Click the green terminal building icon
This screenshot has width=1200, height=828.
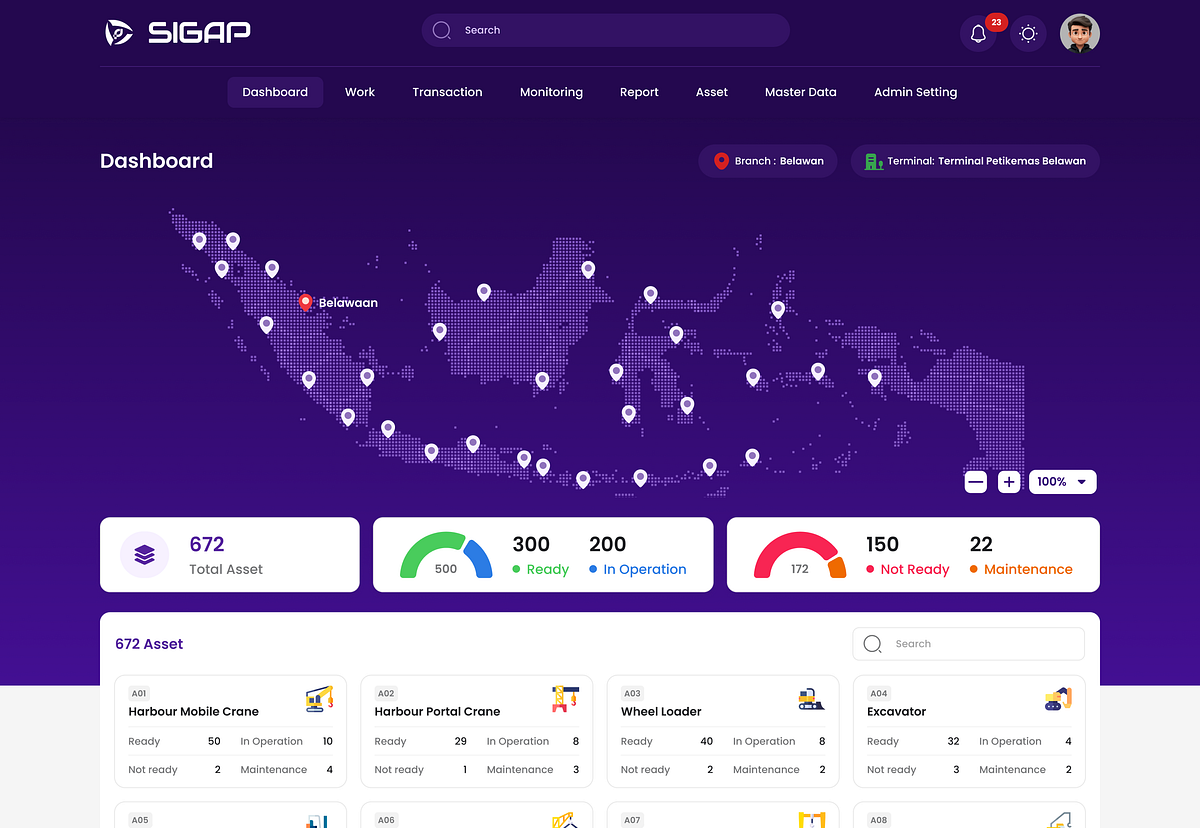click(x=873, y=161)
